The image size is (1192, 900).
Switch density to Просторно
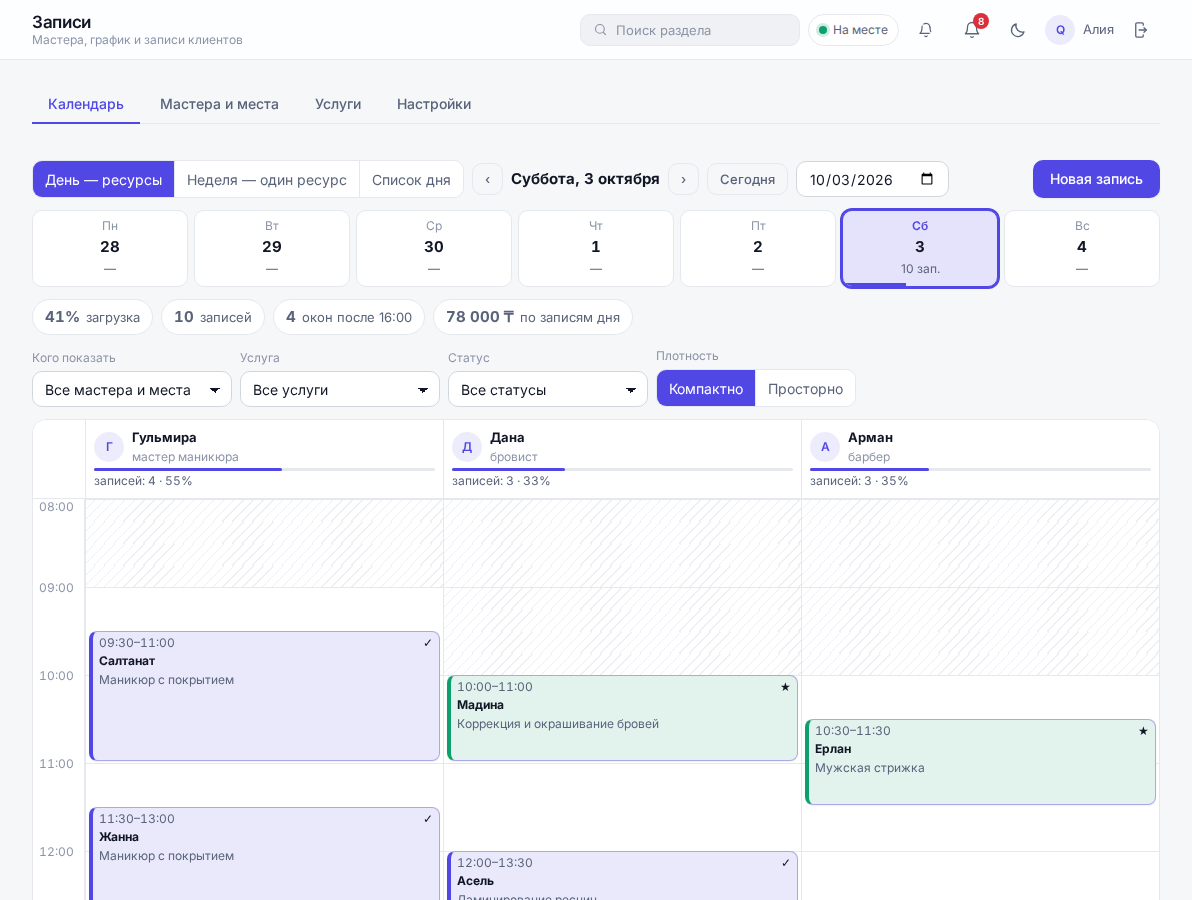pyautogui.click(x=805, y=388)
